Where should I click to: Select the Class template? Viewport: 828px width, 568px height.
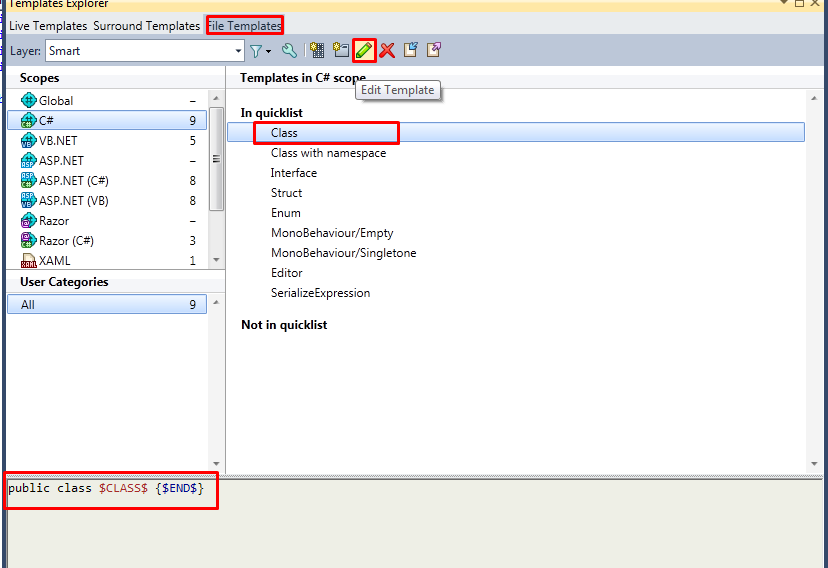[516, 132]
